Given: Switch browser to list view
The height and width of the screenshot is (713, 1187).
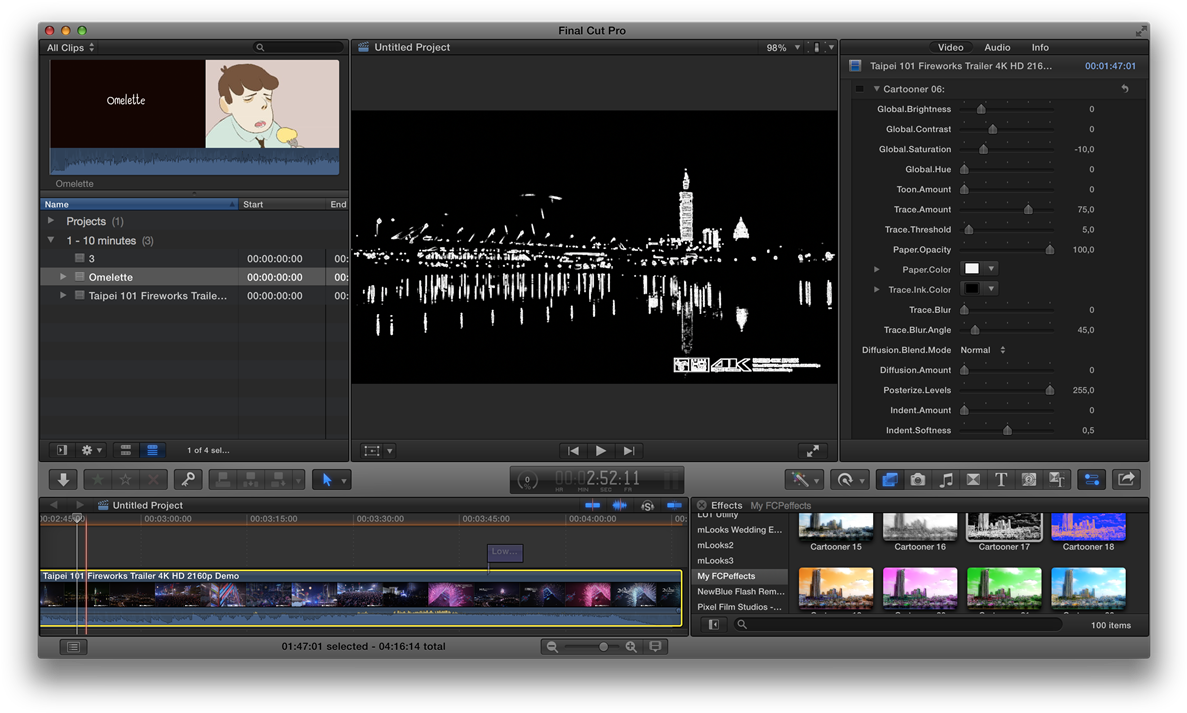Looking at the screenshot, I should 152,450.
